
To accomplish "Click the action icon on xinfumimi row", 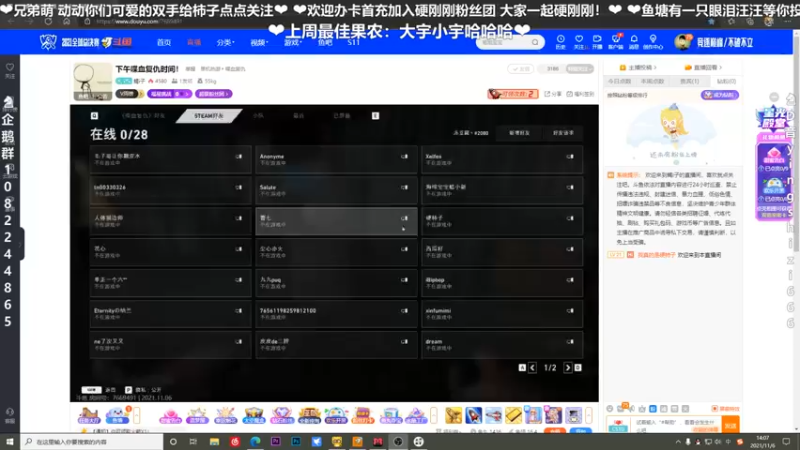I will 570,311.
